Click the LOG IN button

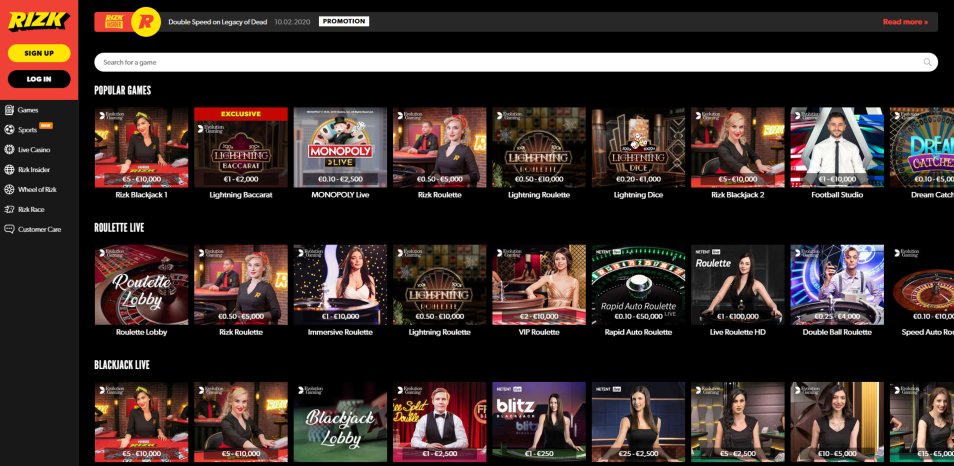tap(39, 79)
